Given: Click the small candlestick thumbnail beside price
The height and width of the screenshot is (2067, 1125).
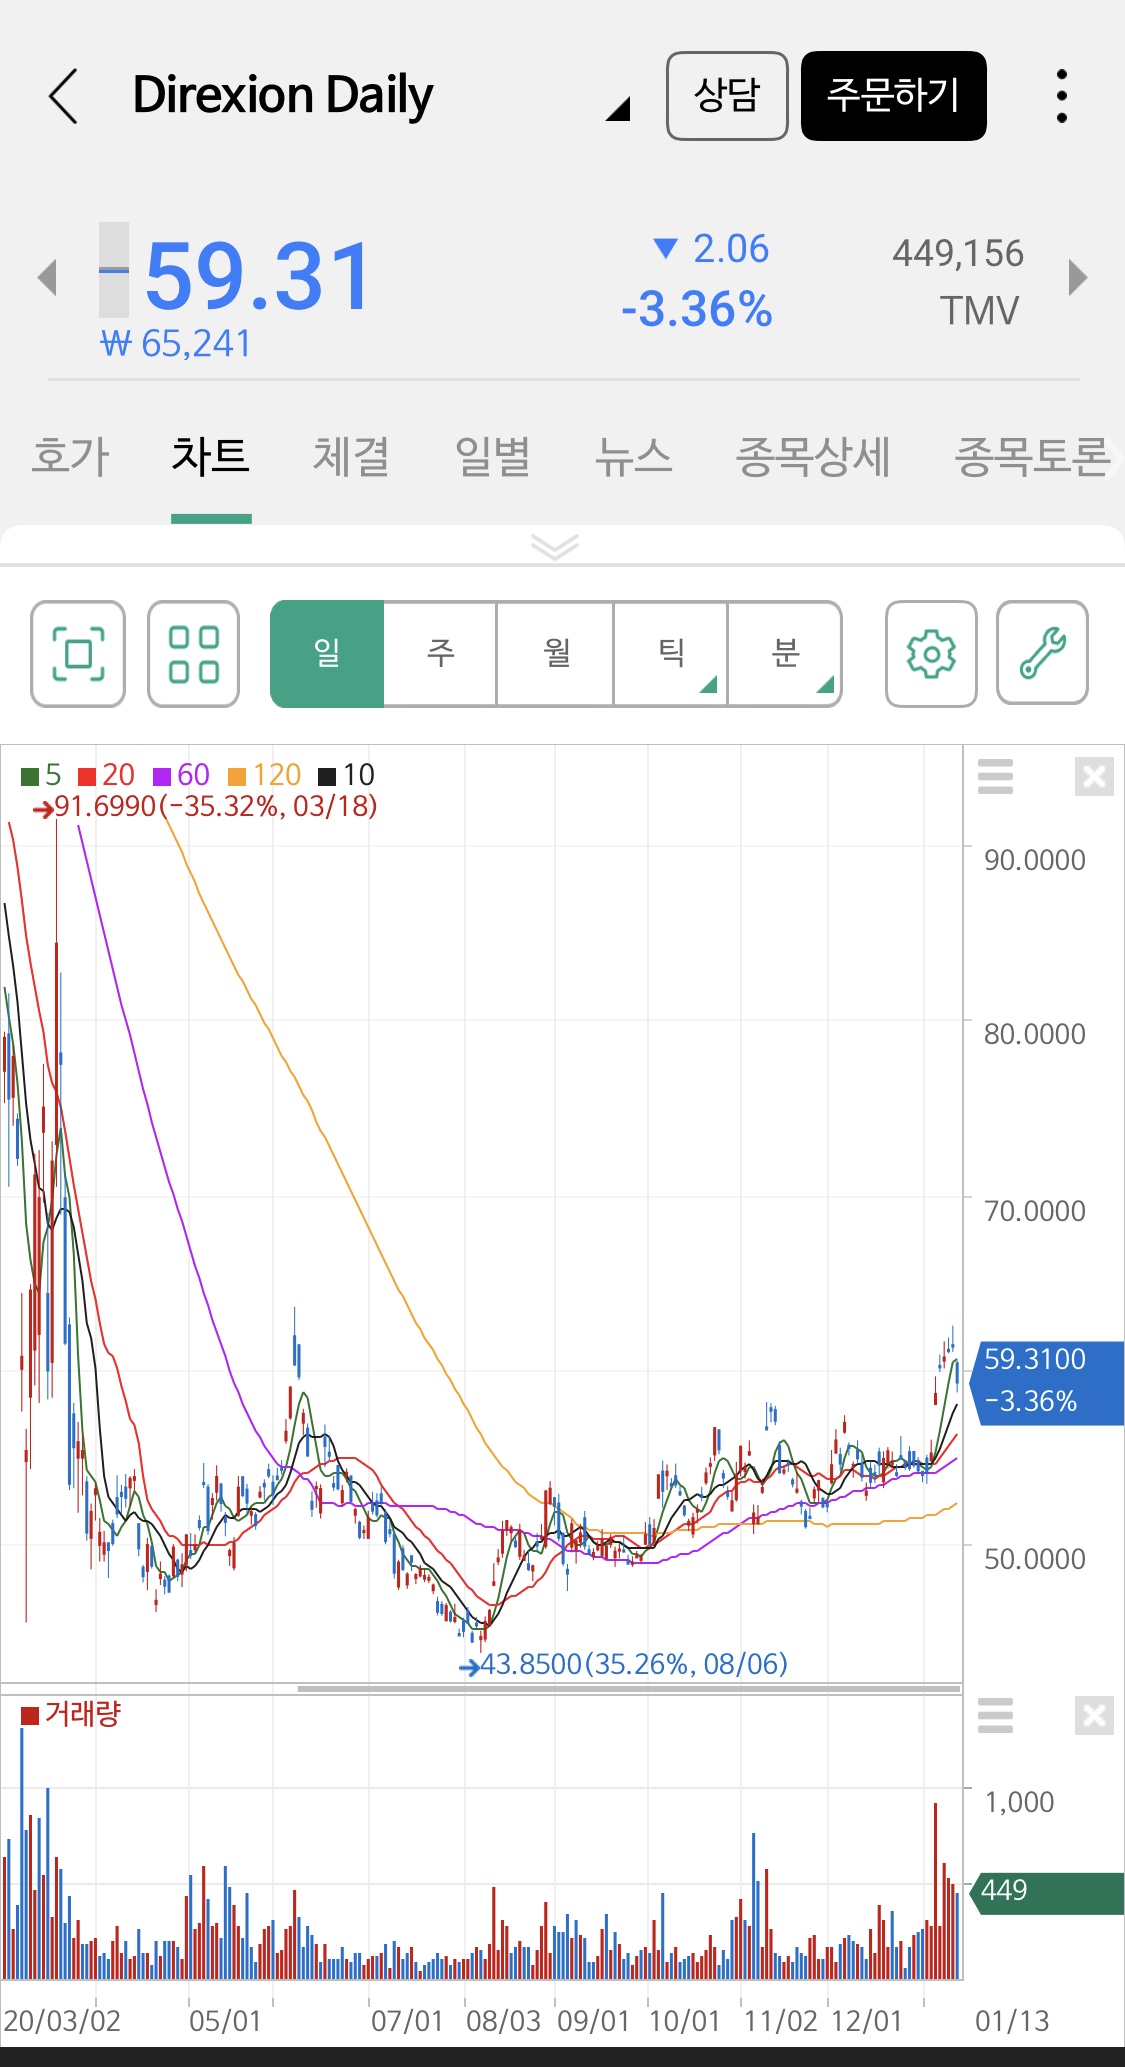Looking at the screenshot, I should click(114, 270).
